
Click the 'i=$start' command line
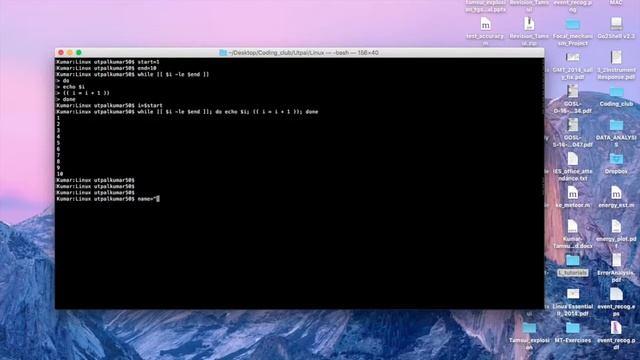click(x=109, y=105)
